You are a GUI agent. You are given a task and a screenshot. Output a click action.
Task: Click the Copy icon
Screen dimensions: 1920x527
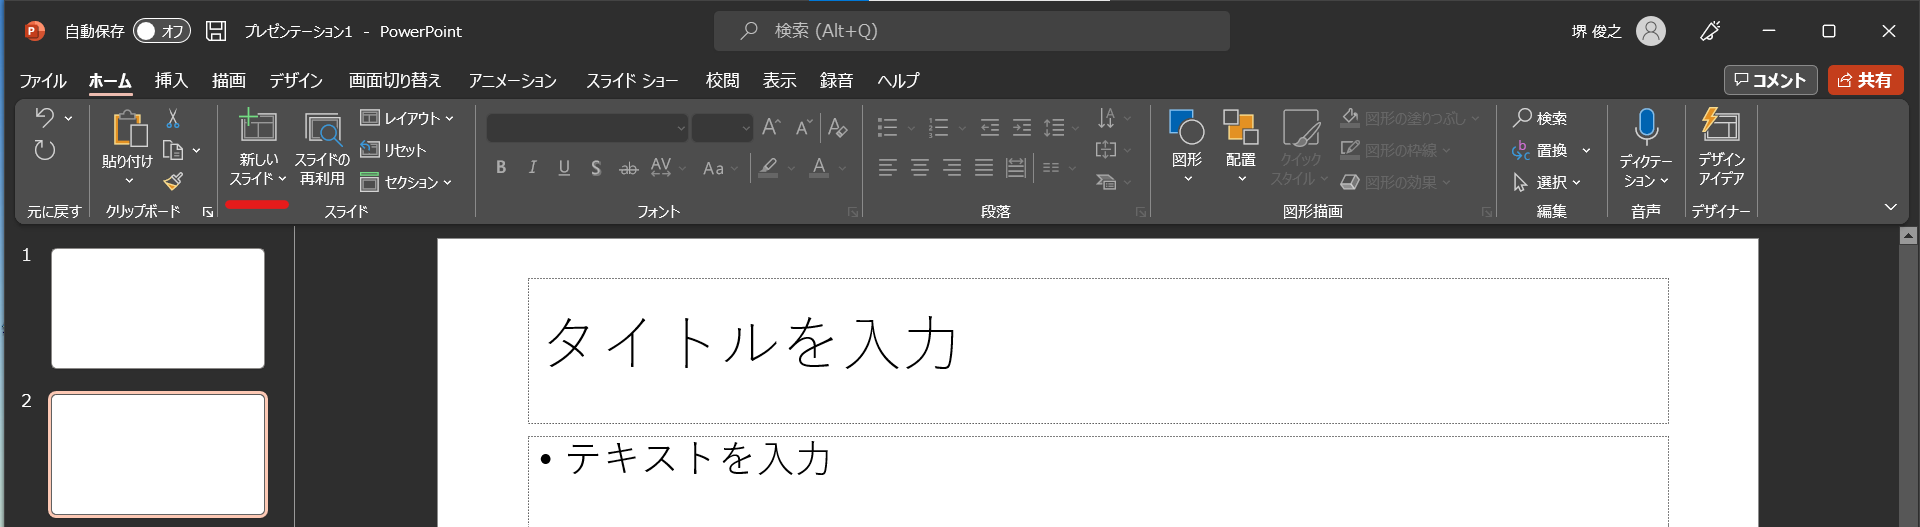pyautogui.click(x=173, y=151)
